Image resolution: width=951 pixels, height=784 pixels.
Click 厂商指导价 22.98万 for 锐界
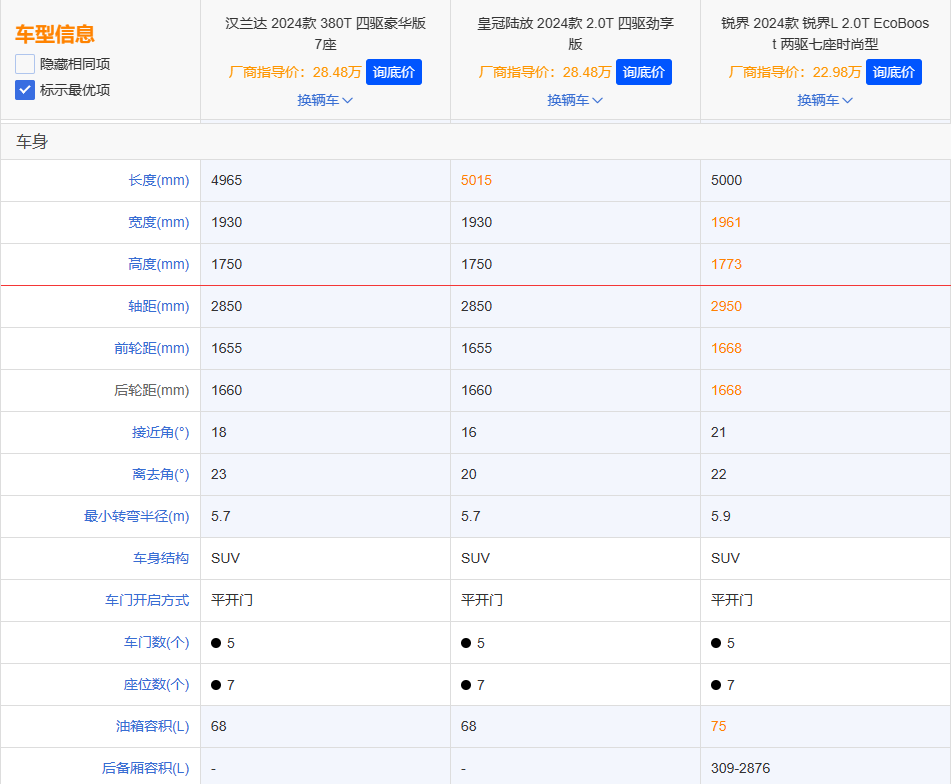(x=795, y=72)
